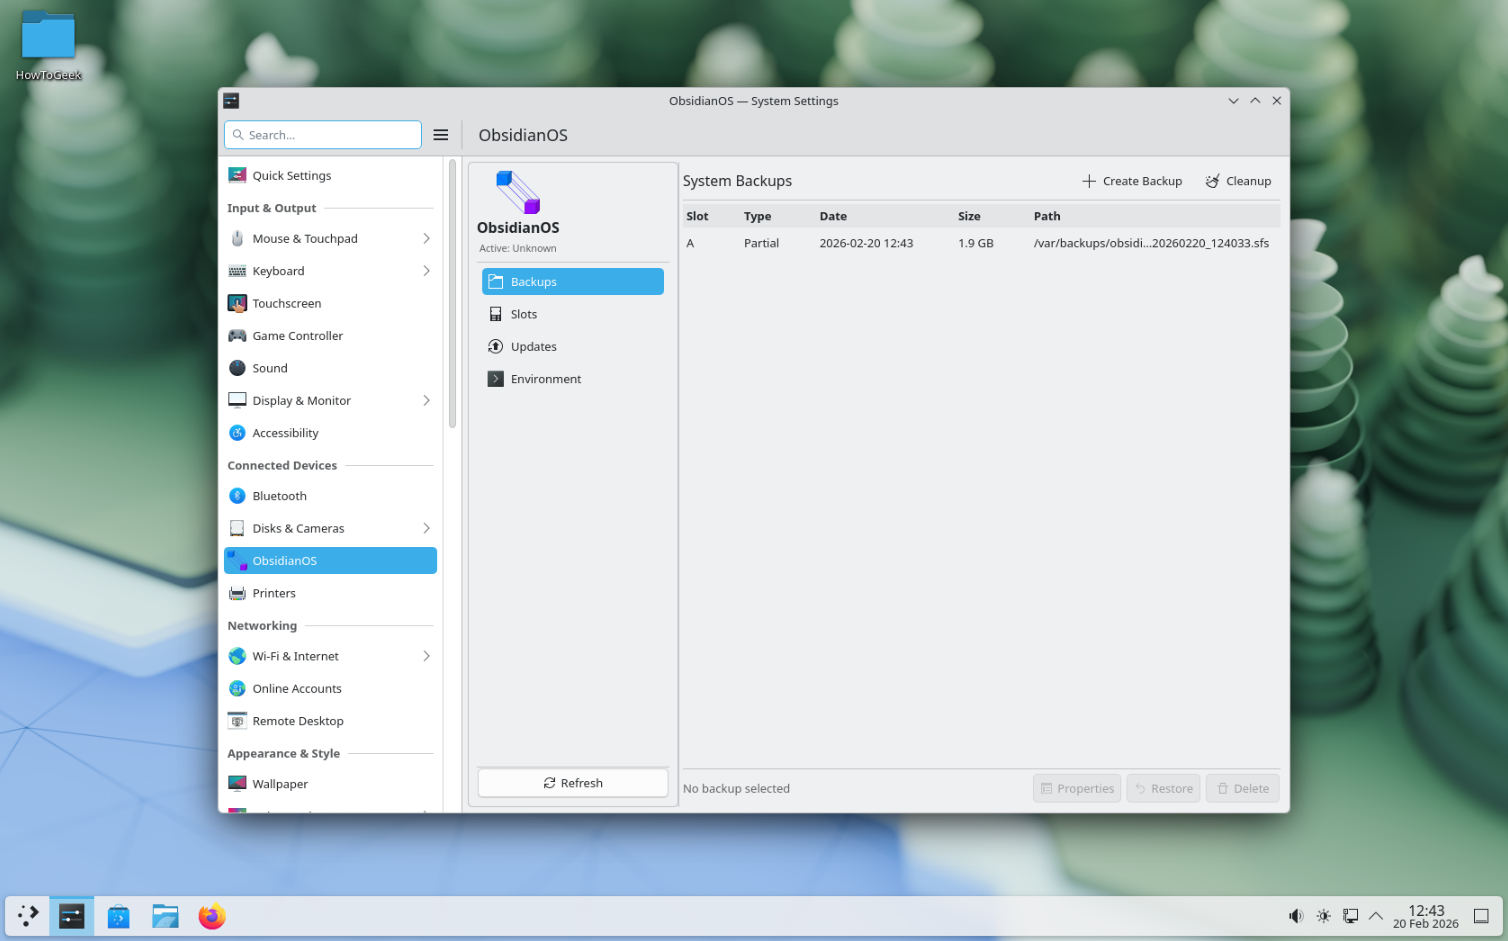Open Bluetooth settings from the sidebar

pyautogui.click(x=279, y=496)
